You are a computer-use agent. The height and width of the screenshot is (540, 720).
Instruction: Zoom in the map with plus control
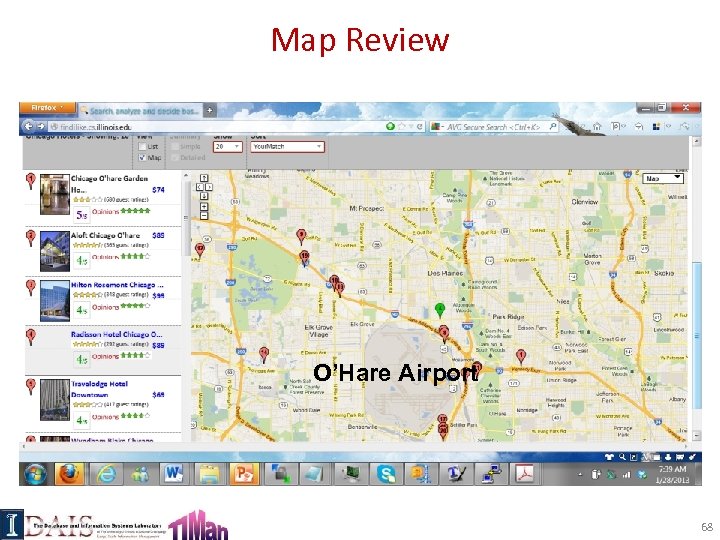204,207
